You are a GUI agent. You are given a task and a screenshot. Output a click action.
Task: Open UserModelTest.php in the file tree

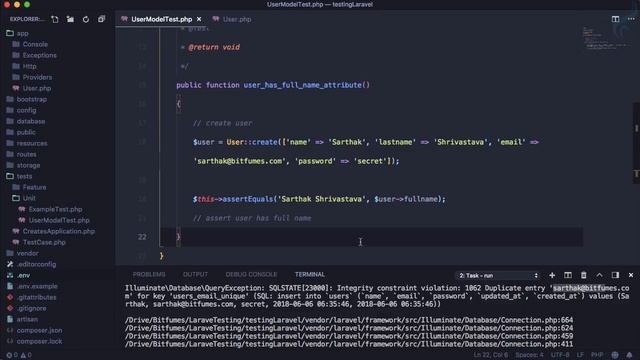(58, 220)
